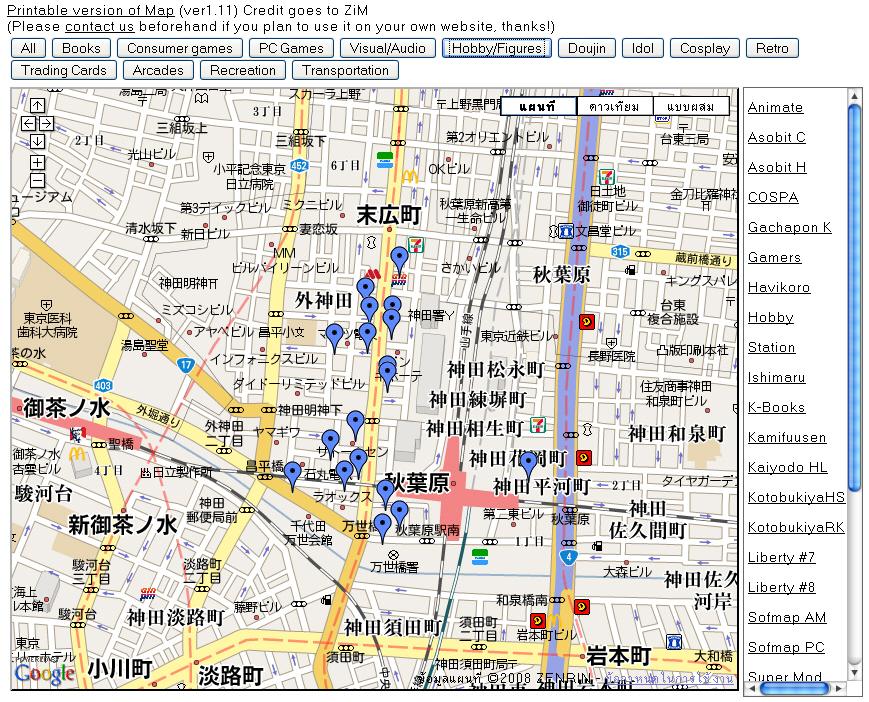
Task: Select Asobit C in the shop list
Action: (x=776, y=137)
